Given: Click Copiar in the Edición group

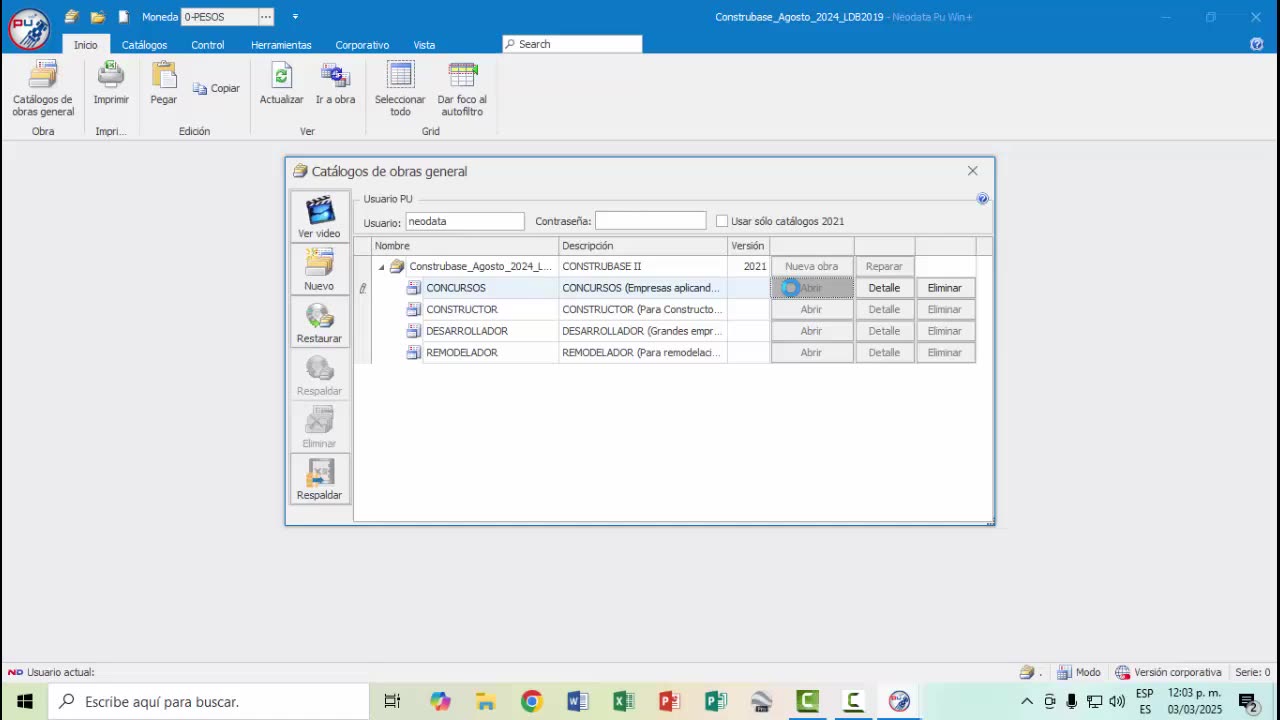Looking at the screenshot, I should pyautogui.click(x=216, y=88).
